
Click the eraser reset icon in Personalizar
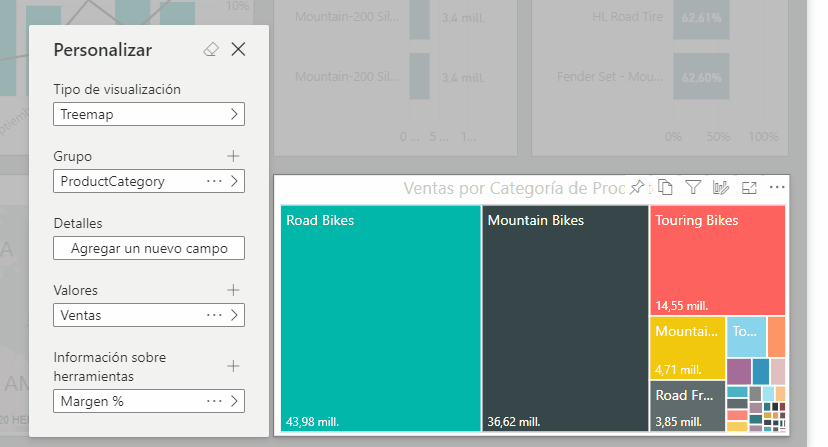(x=211, y=50)
